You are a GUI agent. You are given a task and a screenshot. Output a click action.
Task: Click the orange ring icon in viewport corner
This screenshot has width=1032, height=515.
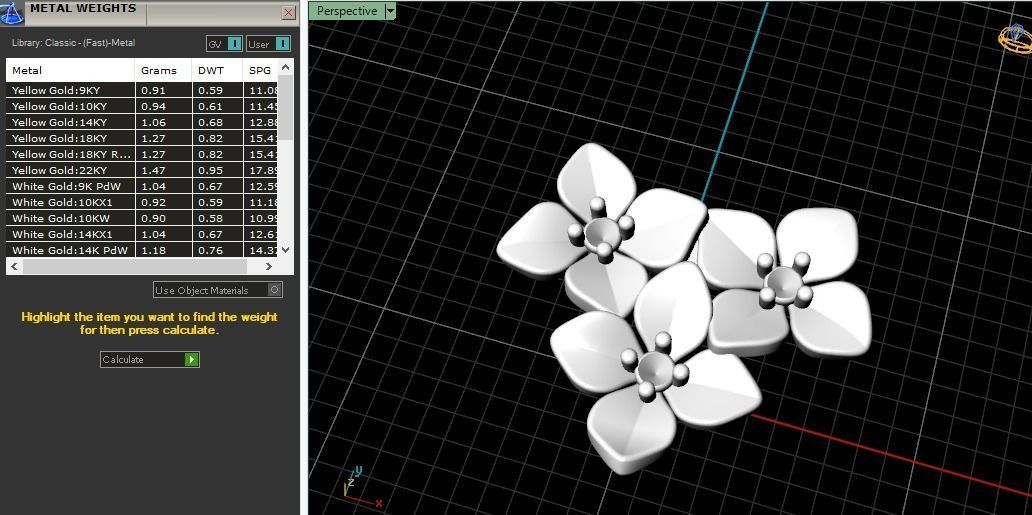(x=1014, y=38)
